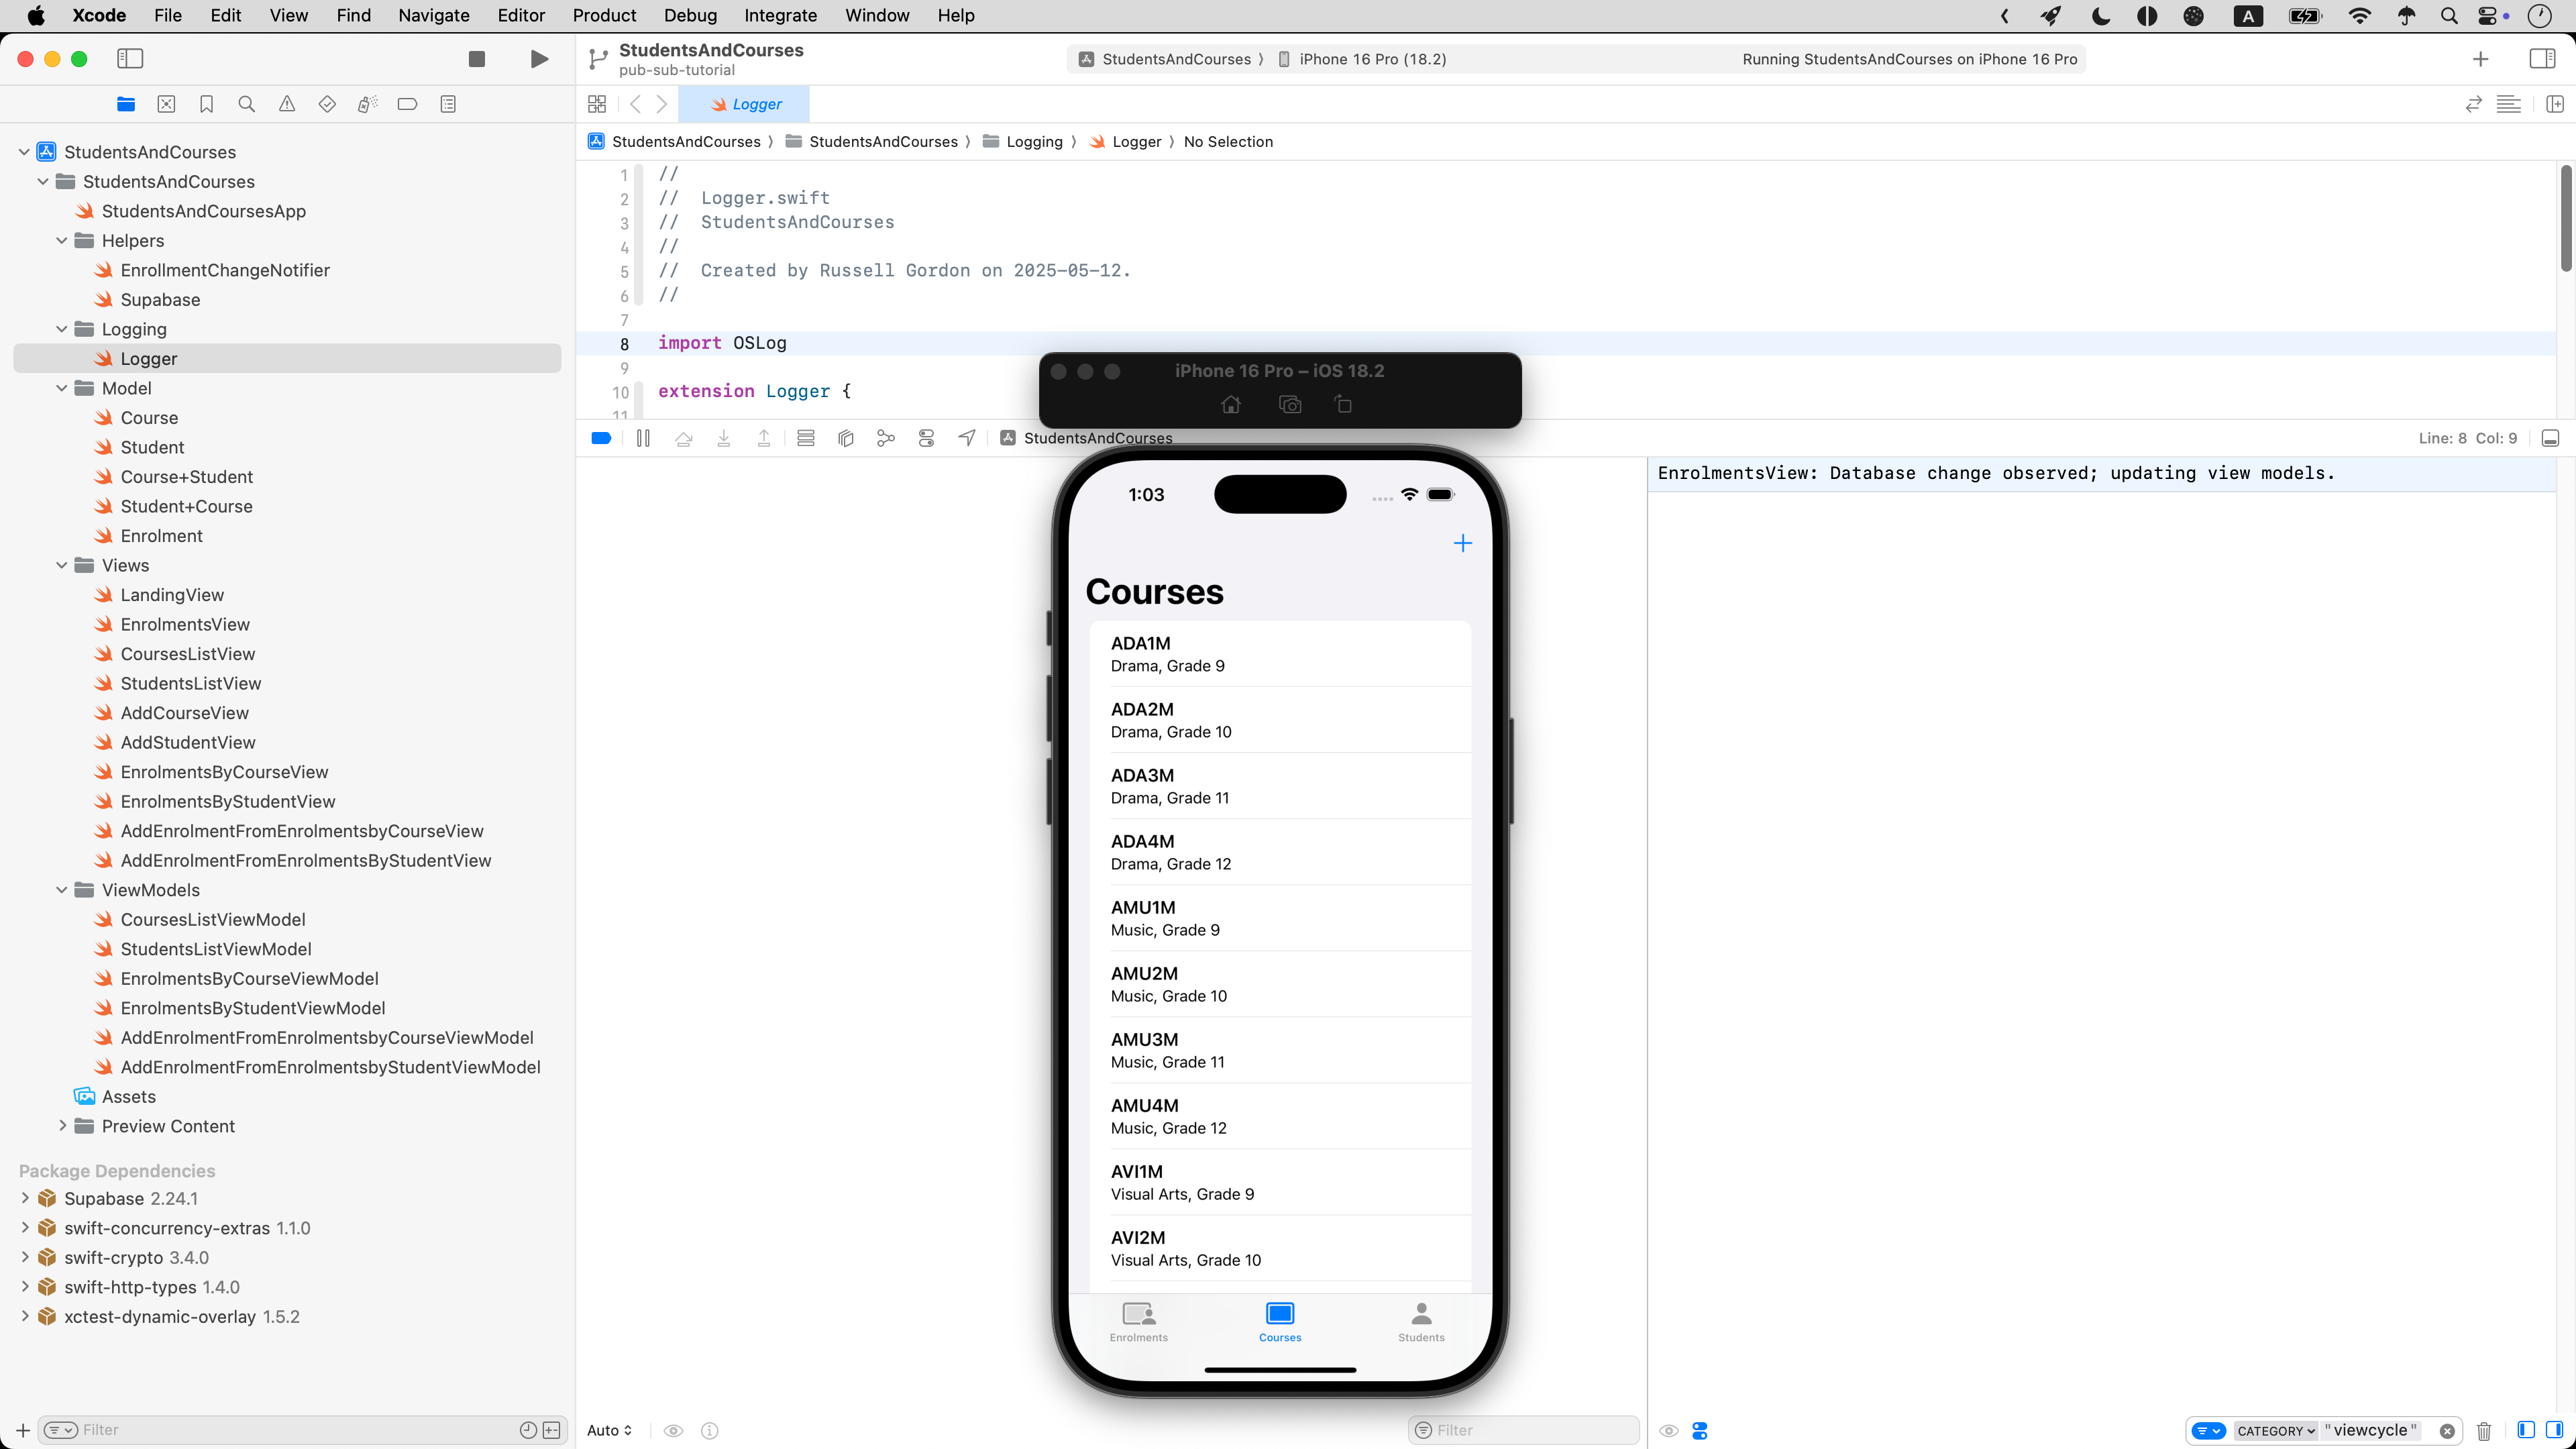This screenshot has width=2576, height=1449.
Task: Open the Find navigator magnifier icon
Action: [246, 104]
